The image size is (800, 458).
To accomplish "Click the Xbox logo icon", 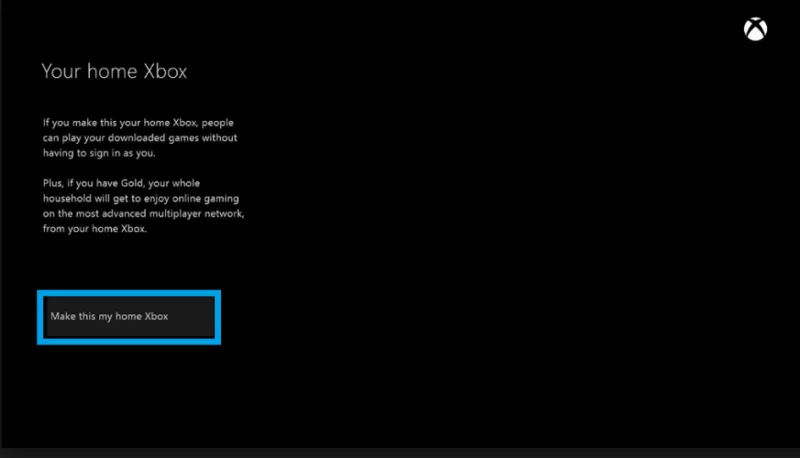I will point(755,29).
